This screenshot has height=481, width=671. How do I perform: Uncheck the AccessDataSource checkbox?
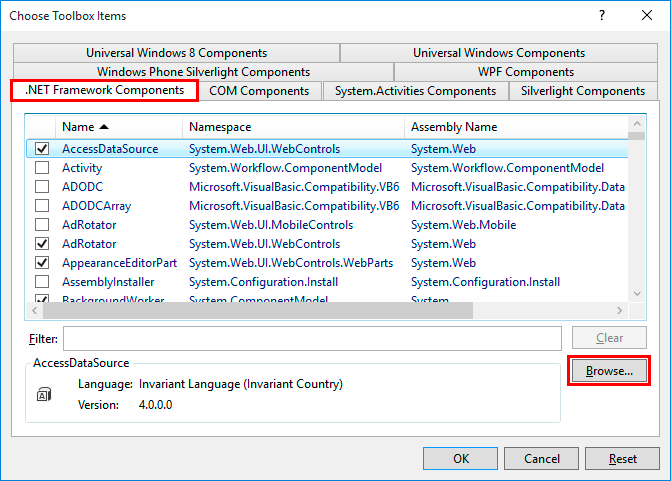pos(42,148)
